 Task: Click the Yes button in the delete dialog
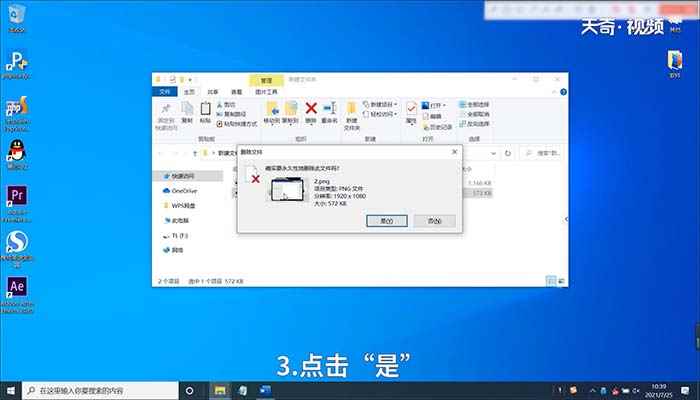pyautogui.click(x=387, y=221)
